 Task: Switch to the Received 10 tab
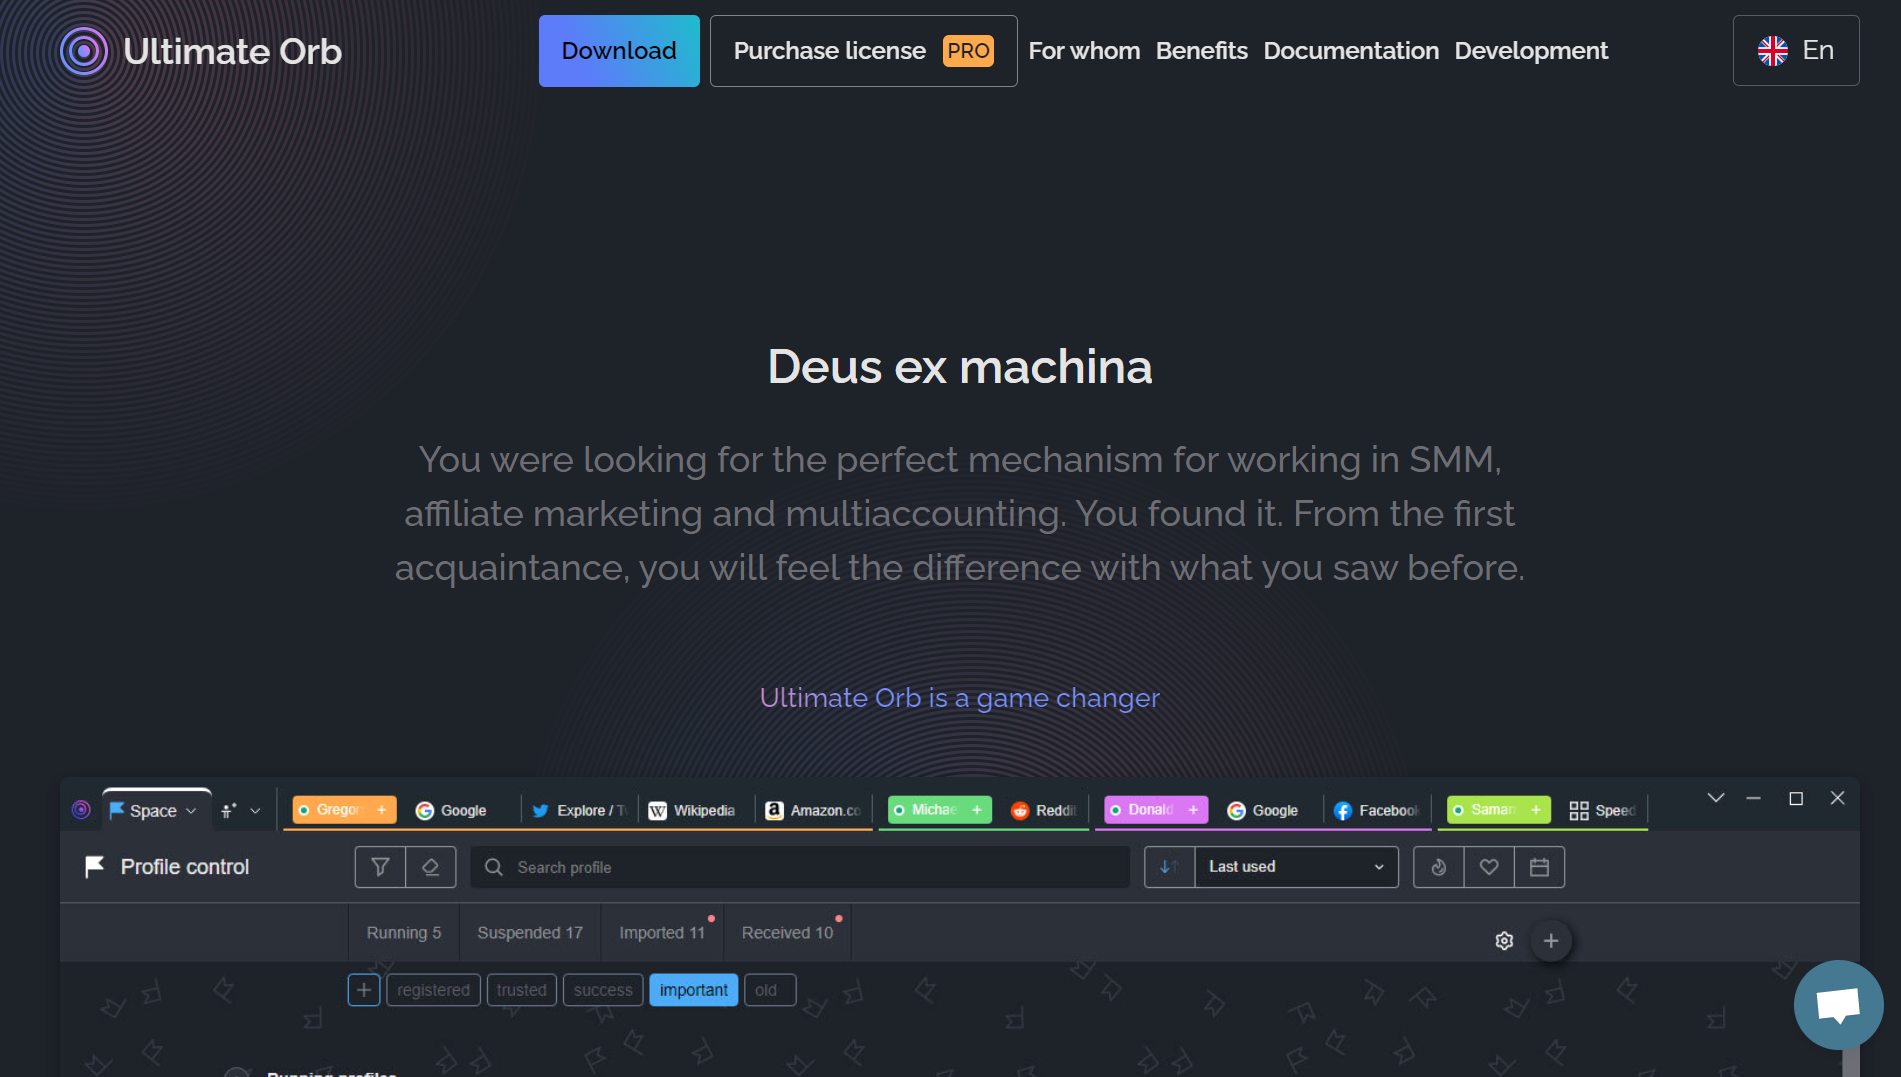[x=787, y=933]
